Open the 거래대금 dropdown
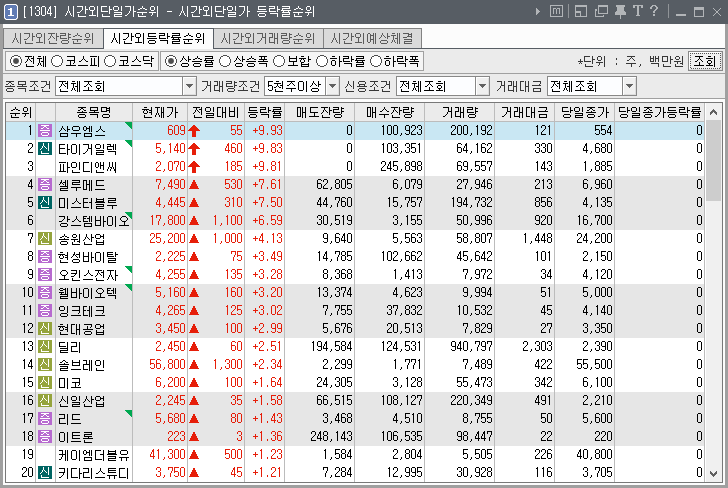Image resolution: width=728 pixels, height=488 pixels. [629, 86]
